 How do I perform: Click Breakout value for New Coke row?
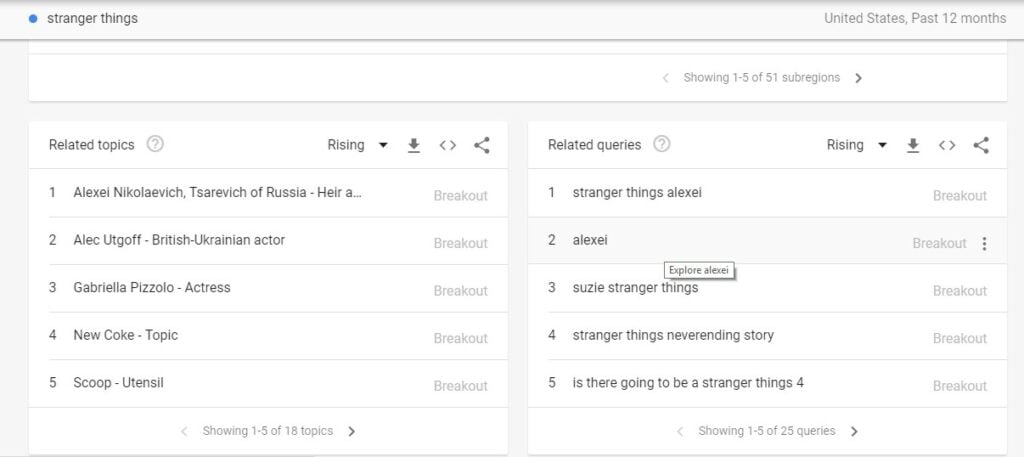(x=460, y=338)
